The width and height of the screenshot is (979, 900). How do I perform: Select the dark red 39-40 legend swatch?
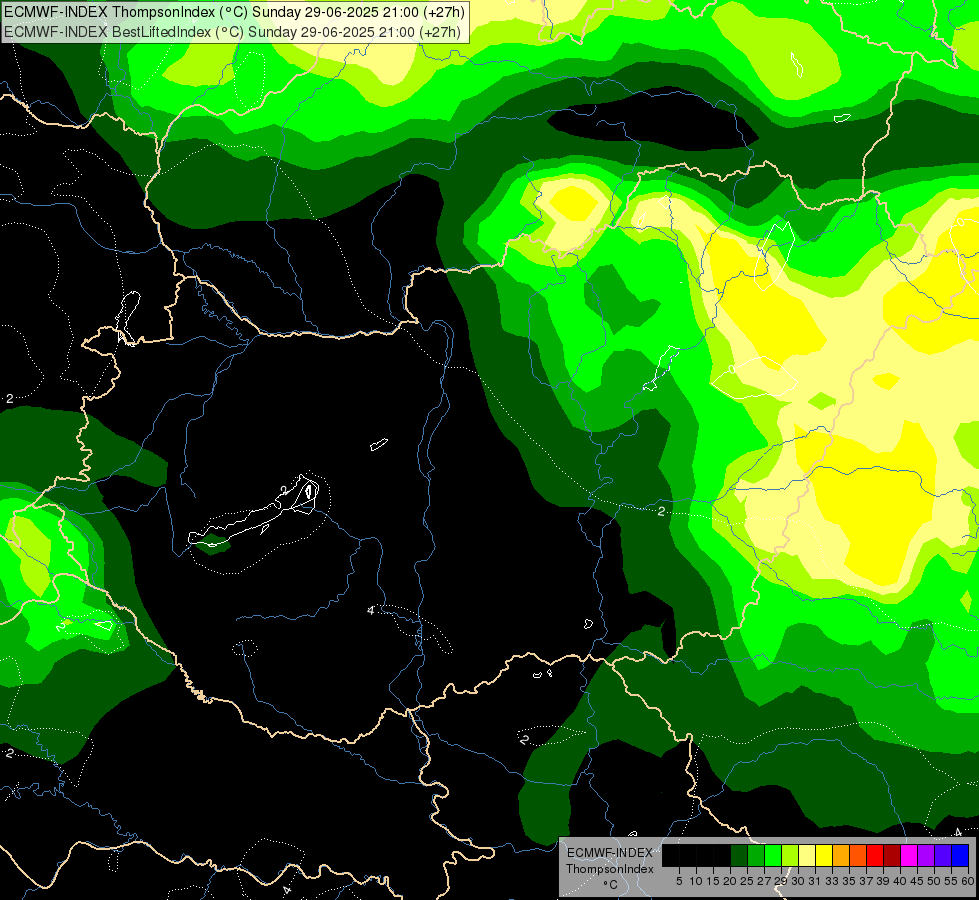tap(892, 855)
